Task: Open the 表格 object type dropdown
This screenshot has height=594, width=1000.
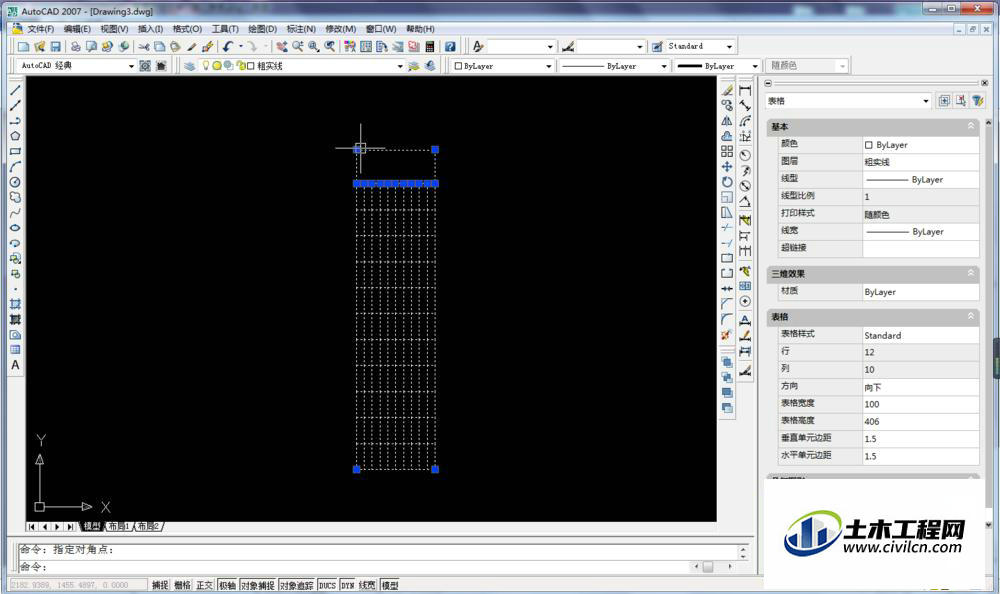Action: coord(925,101)
